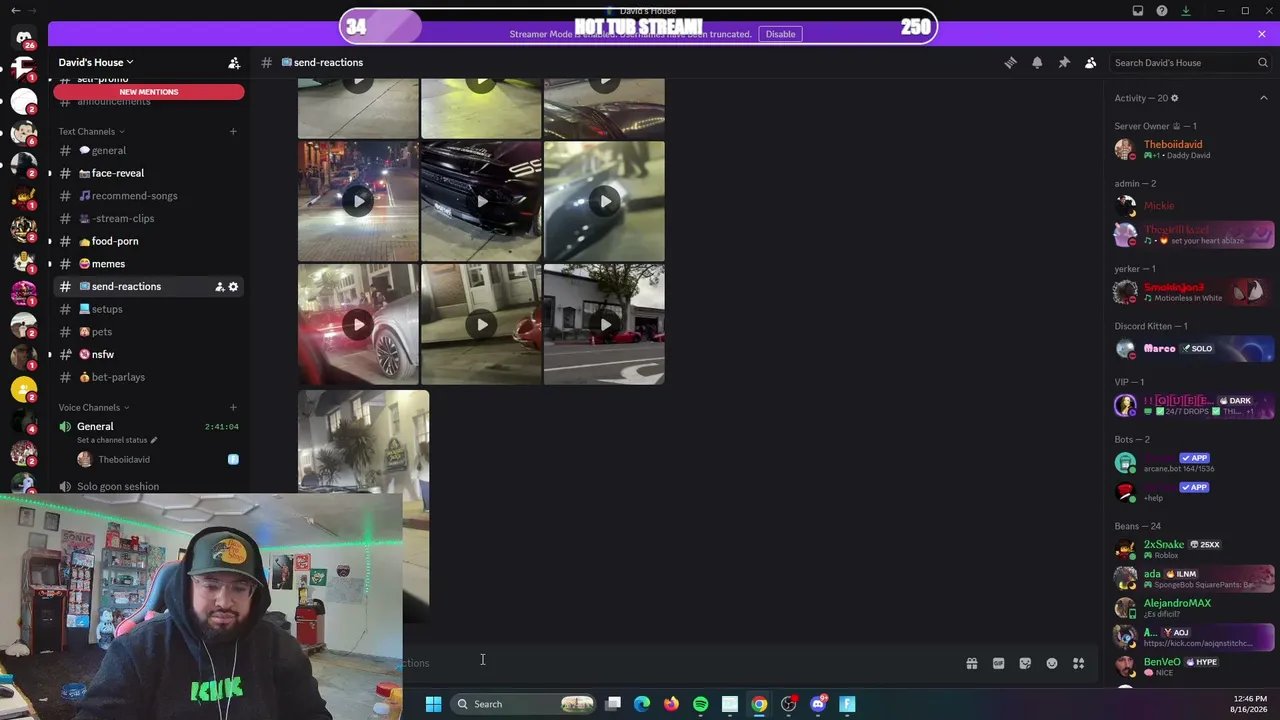Dismiss the Streamer Mode banner
The height and width of the screenshot is (720, 1280).
[1262, 34]
